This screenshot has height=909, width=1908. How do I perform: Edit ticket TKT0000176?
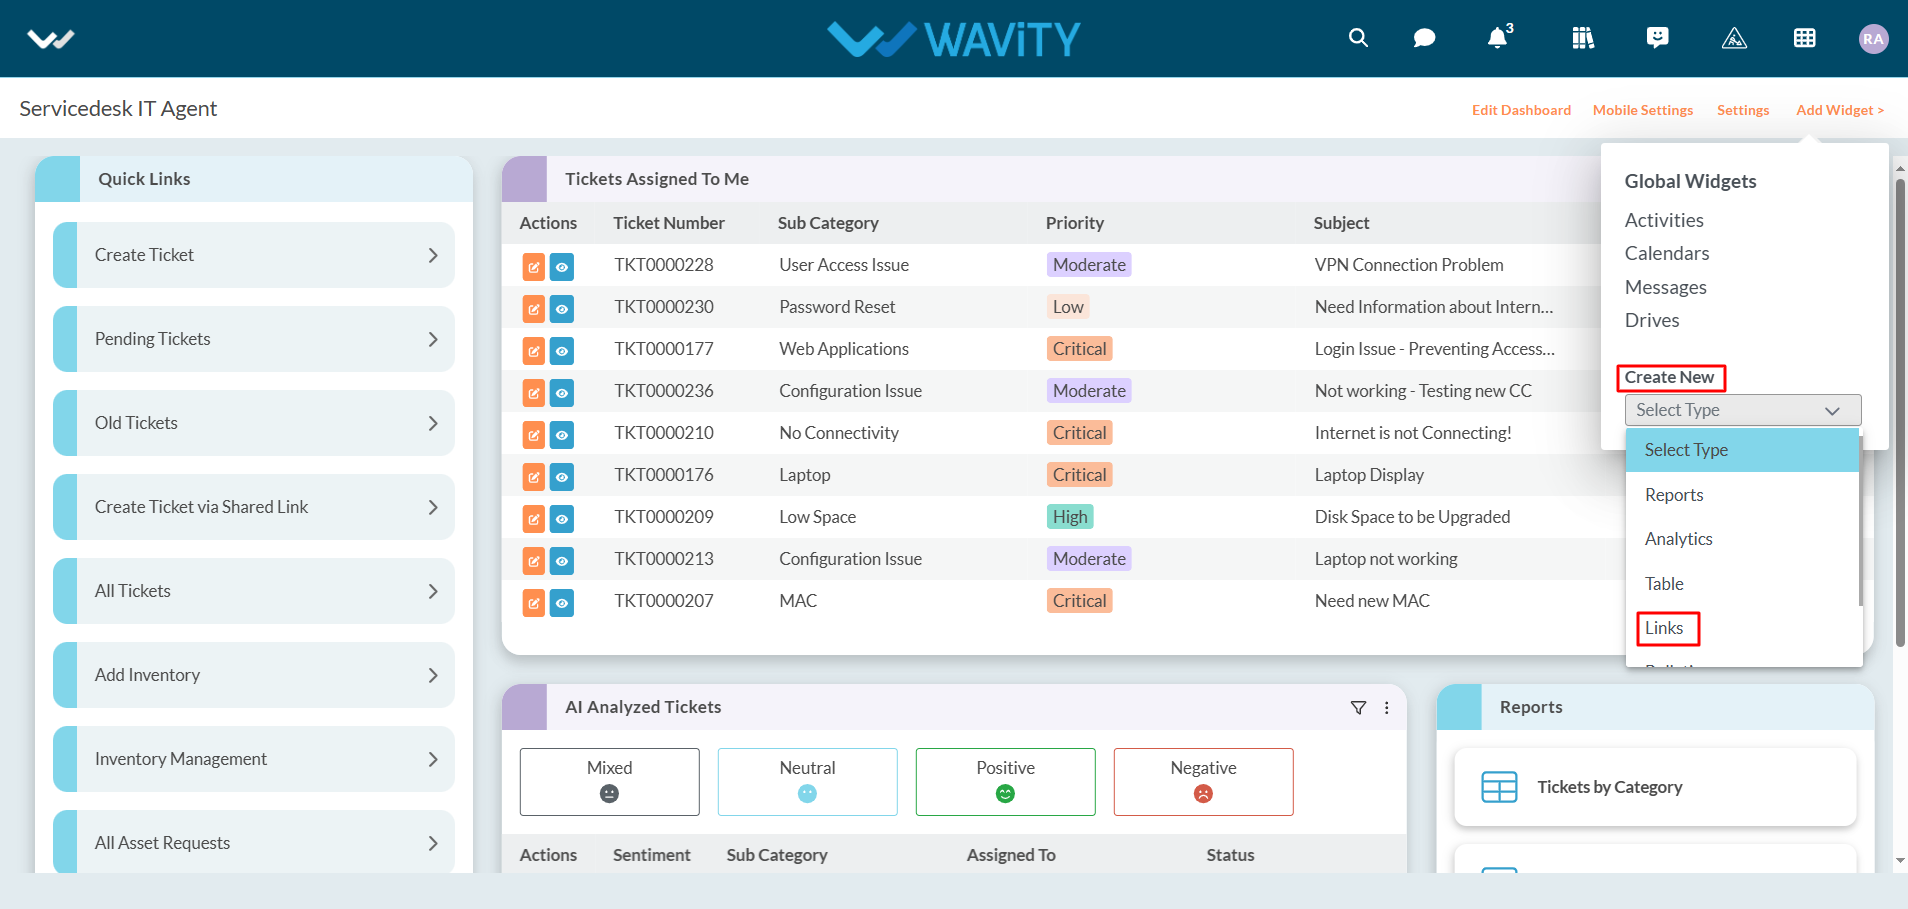click(534, 477)
